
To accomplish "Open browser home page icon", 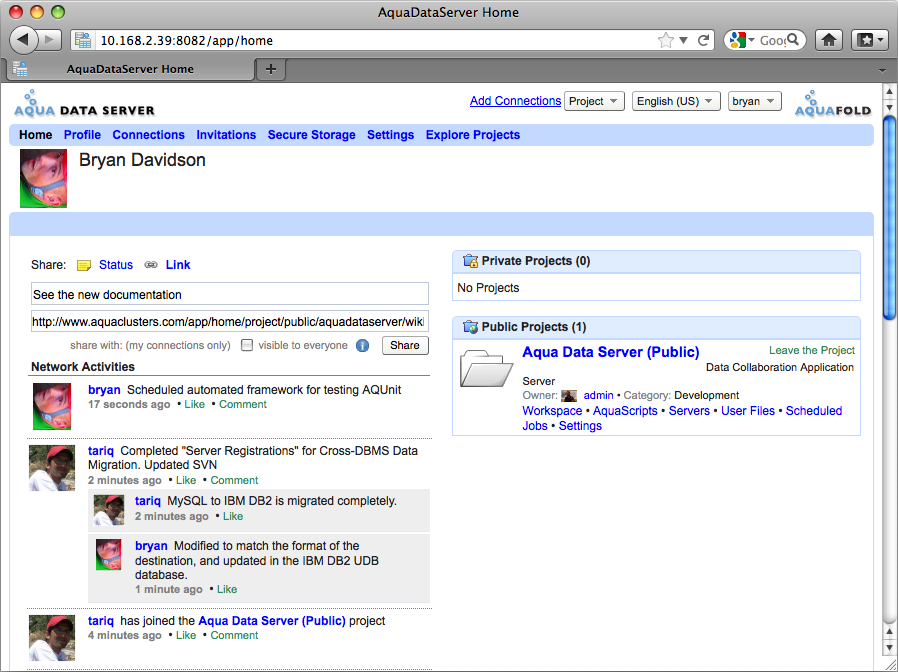I will [x=829, y=40].
